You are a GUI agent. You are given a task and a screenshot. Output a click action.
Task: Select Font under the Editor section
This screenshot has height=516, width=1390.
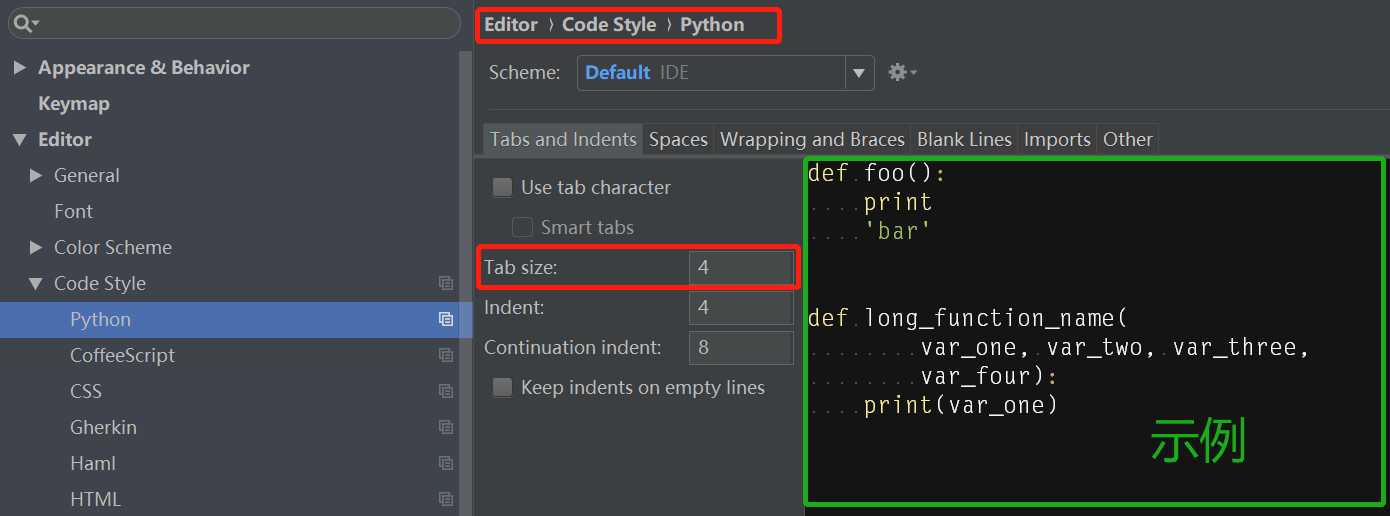[73, 211]
